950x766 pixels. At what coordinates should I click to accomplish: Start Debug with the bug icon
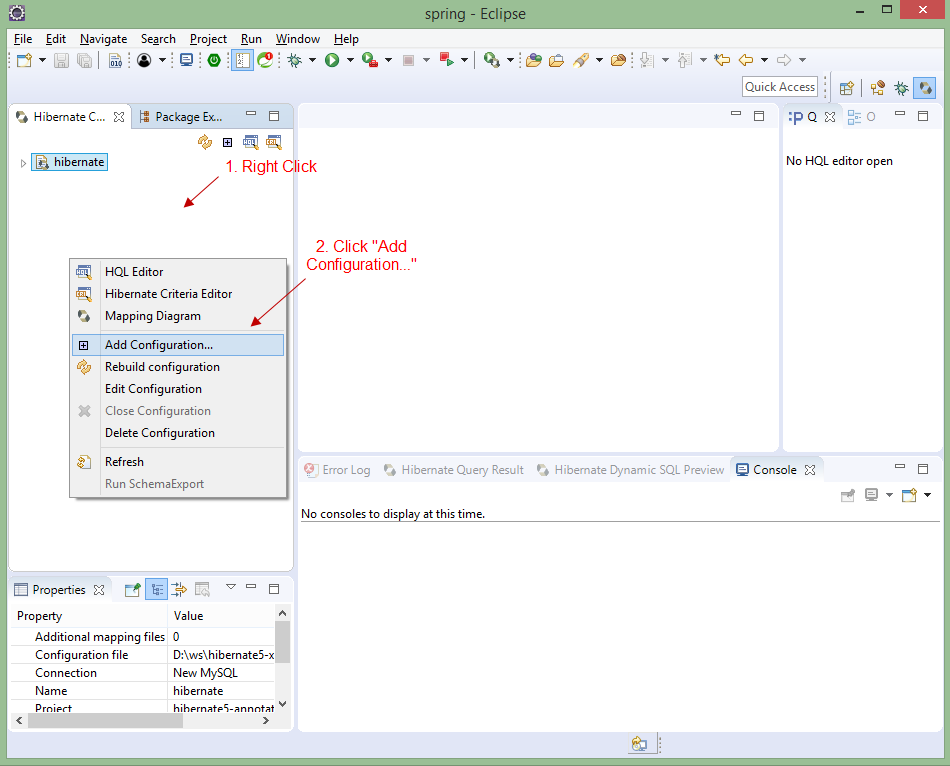pos(295,60)
